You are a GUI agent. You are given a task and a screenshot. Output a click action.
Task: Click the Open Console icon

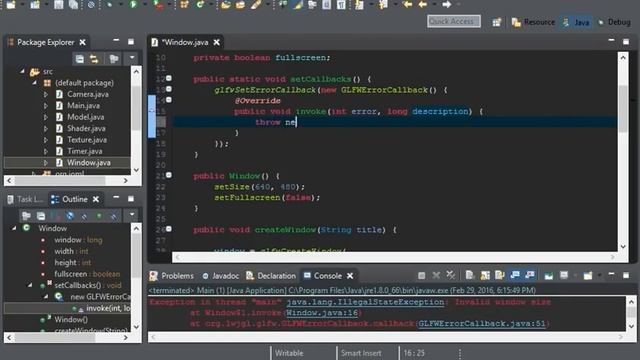click(588, 276)
